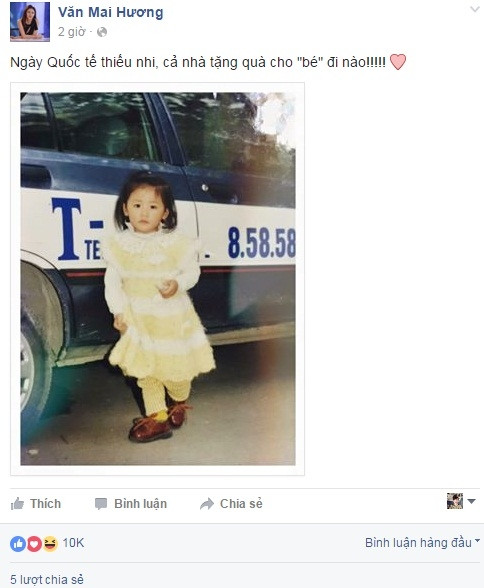
Task: Open the 5 lượt chia sẻ link
Action: (x=47, y=579)
